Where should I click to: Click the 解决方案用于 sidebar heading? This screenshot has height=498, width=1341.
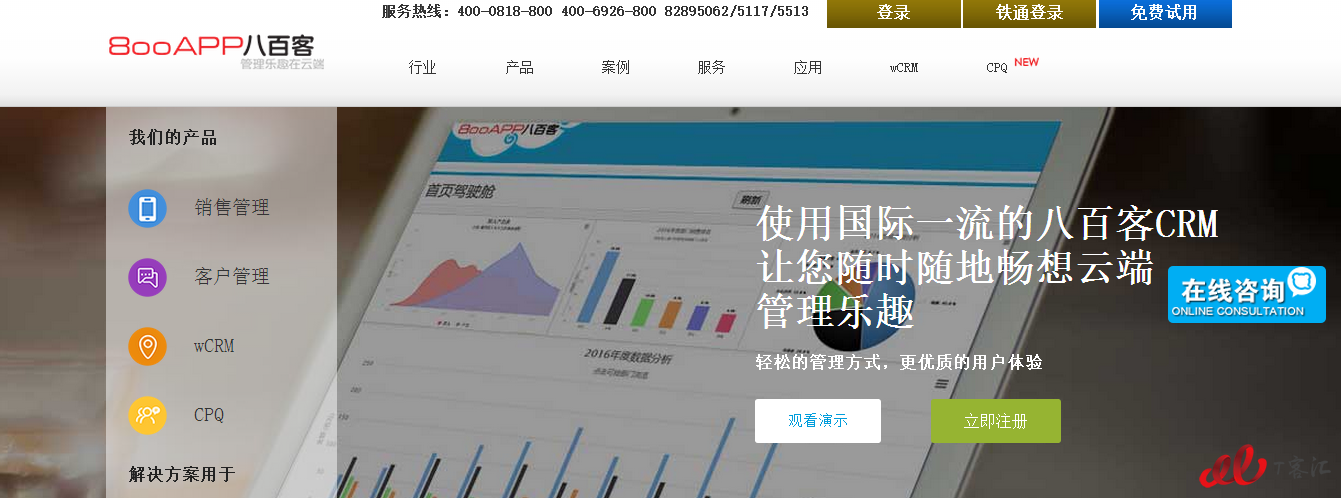click(182, 474)
